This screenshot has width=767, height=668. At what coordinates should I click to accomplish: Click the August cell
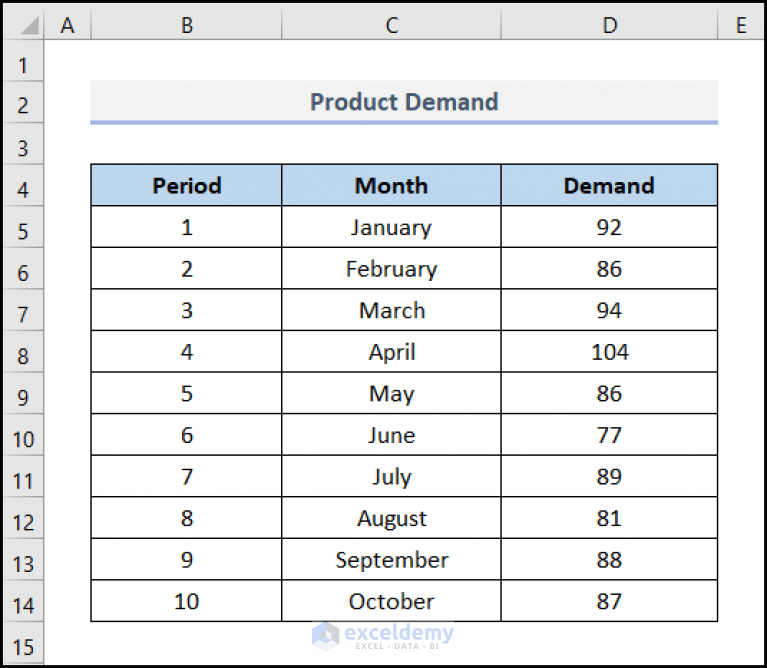(391, 518)
